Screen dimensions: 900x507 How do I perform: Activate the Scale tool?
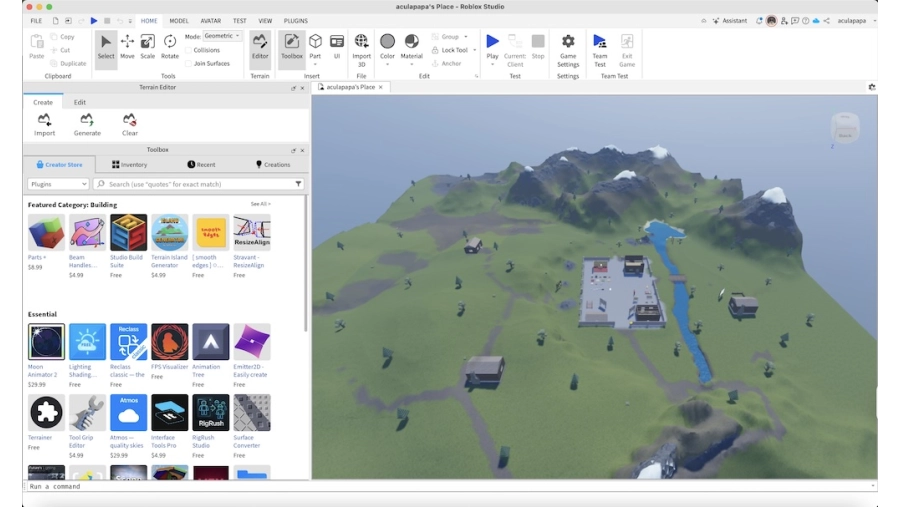pyautogui.click(x=148, y=47)
